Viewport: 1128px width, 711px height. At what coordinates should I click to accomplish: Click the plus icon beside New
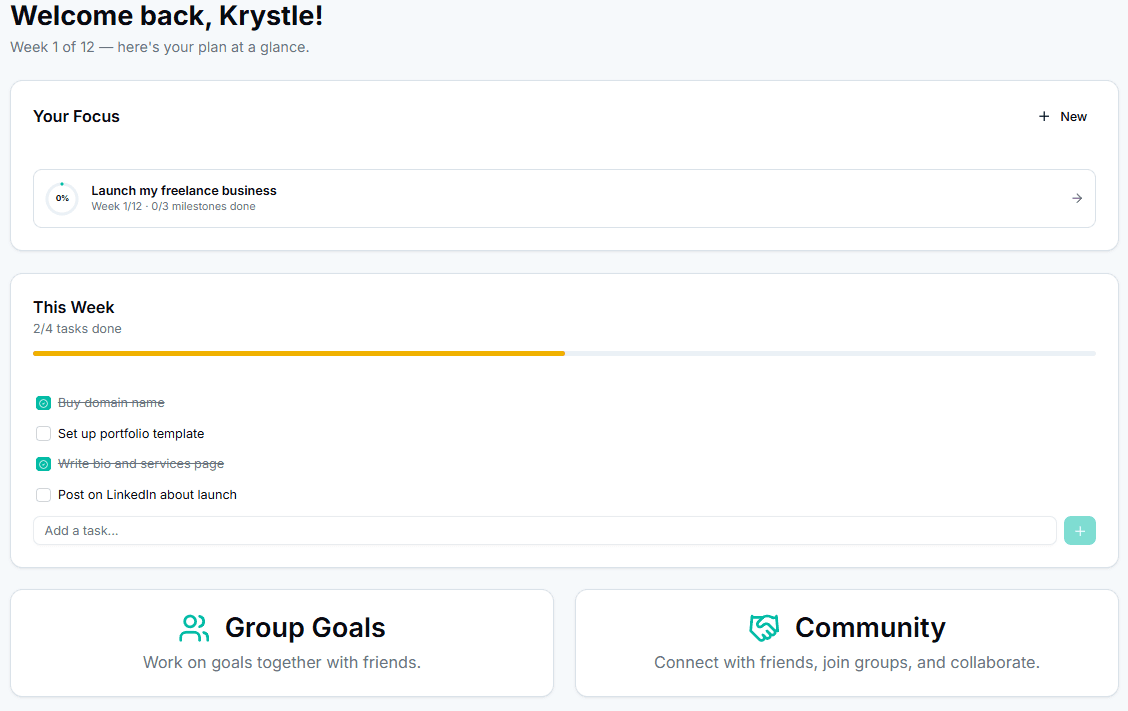[x=1044, y=116]
